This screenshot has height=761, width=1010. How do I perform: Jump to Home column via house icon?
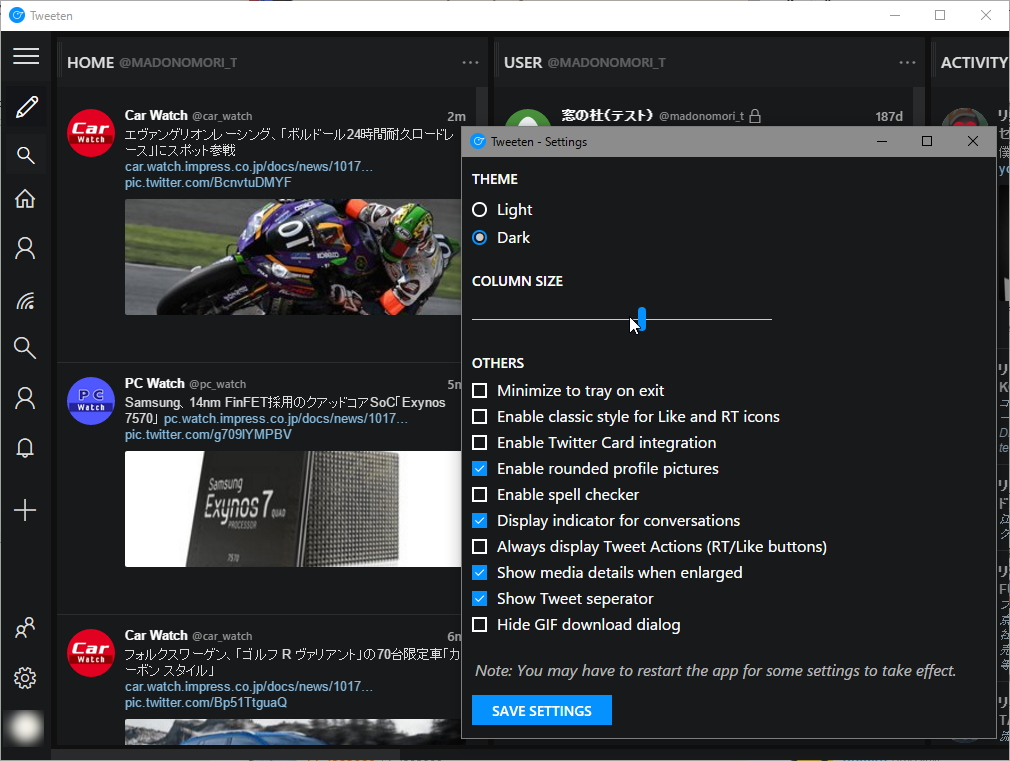25,198
